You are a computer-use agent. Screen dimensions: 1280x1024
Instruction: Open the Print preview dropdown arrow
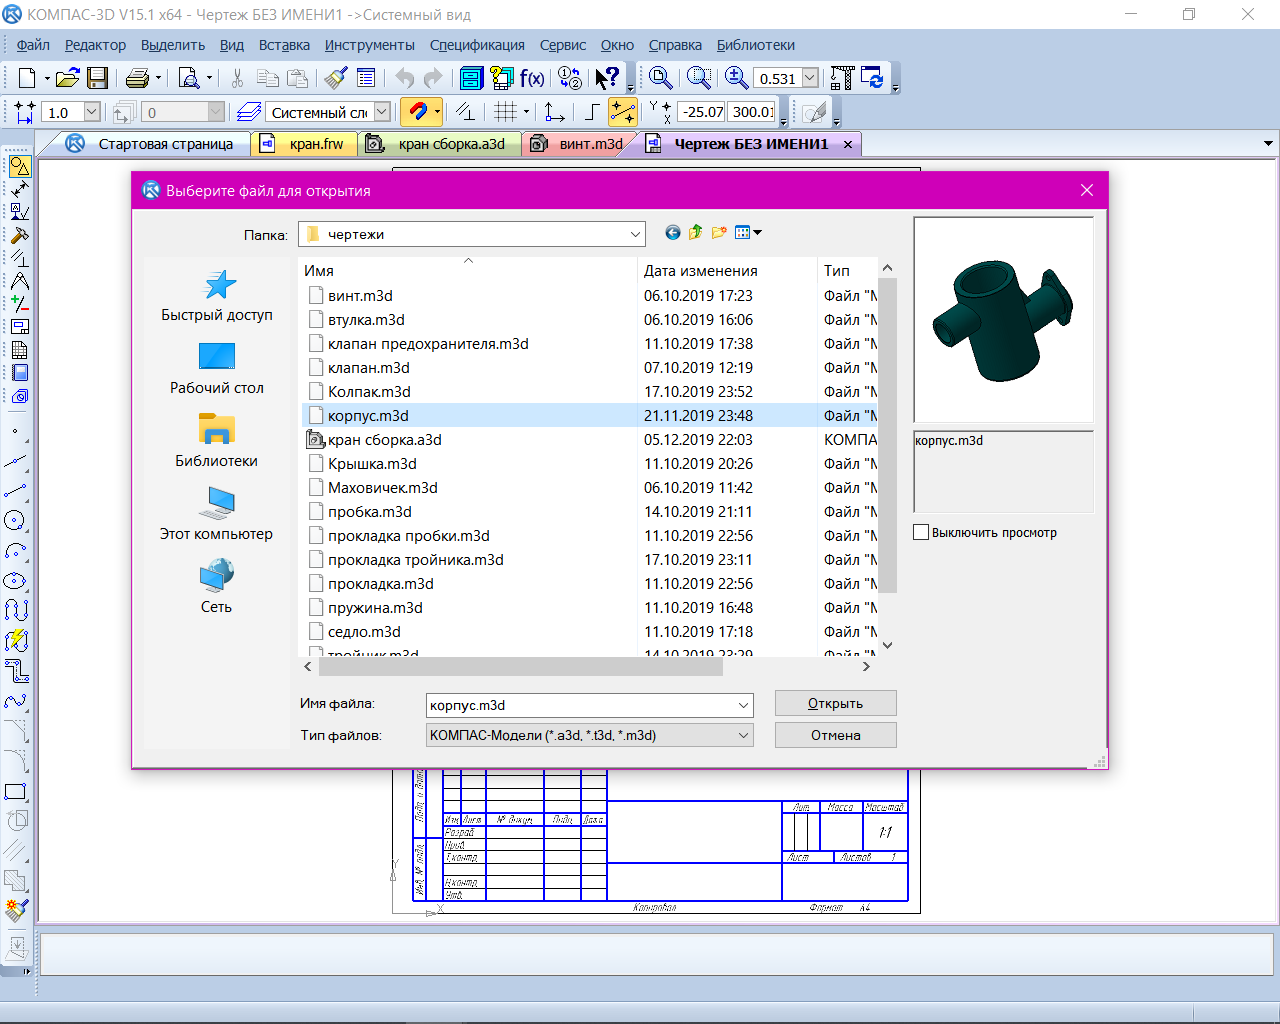(x=209, y=78)
